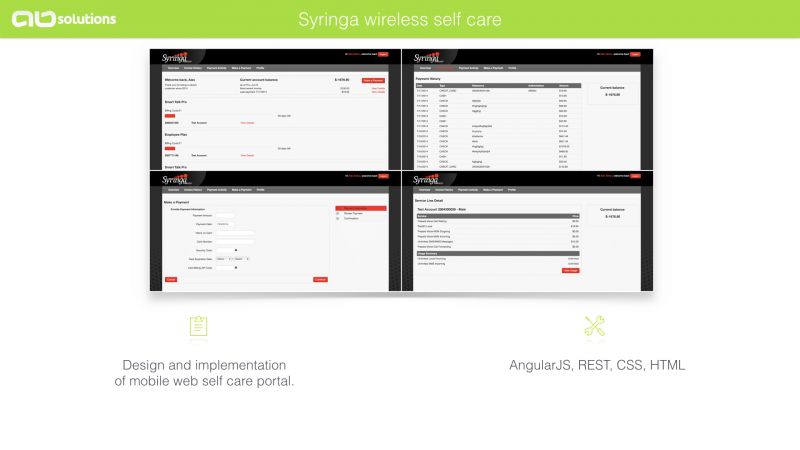Screen dimensions: 800x450
Task: Click the 'Current account balance' heading
Action: point(259,80)
